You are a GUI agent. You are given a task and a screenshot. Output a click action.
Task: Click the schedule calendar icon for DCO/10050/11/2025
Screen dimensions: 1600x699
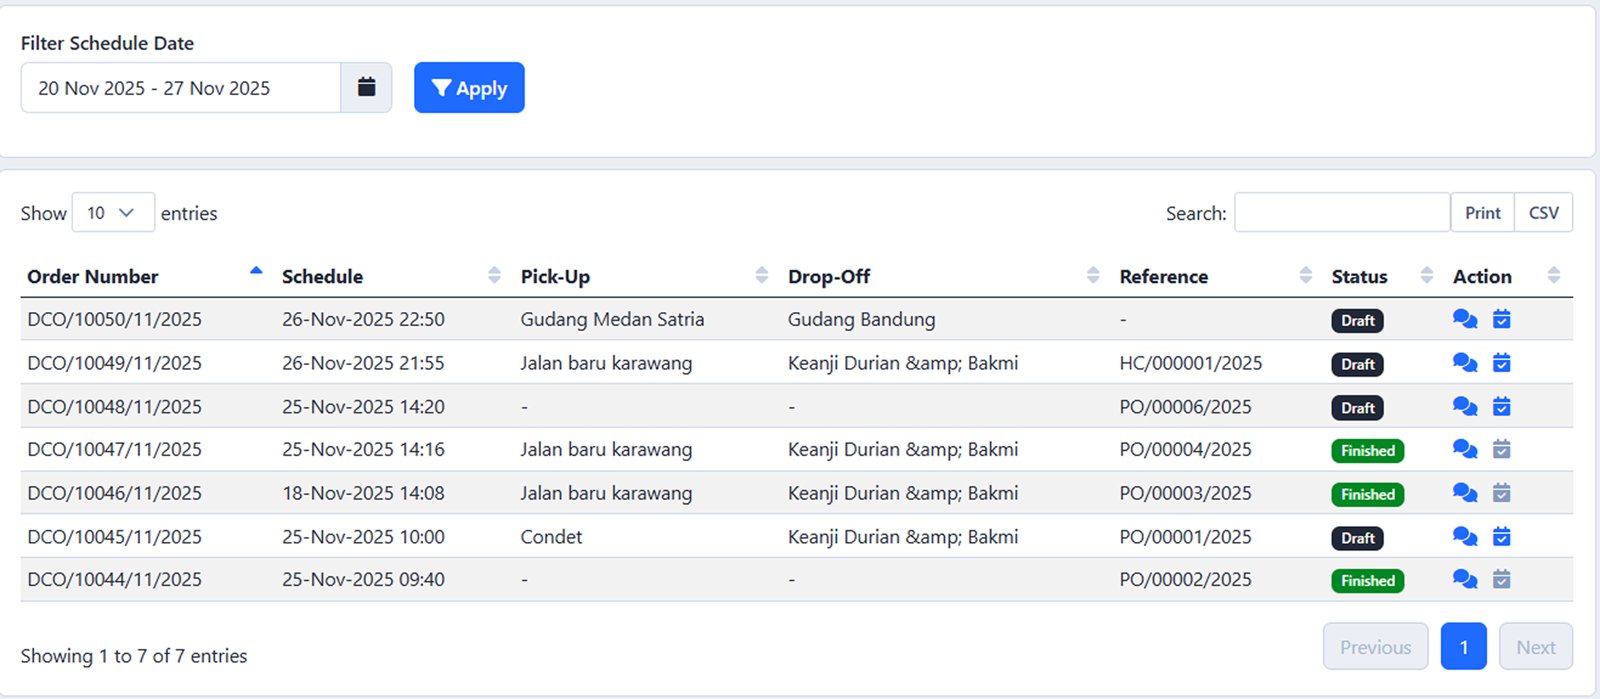(1502, 319)
